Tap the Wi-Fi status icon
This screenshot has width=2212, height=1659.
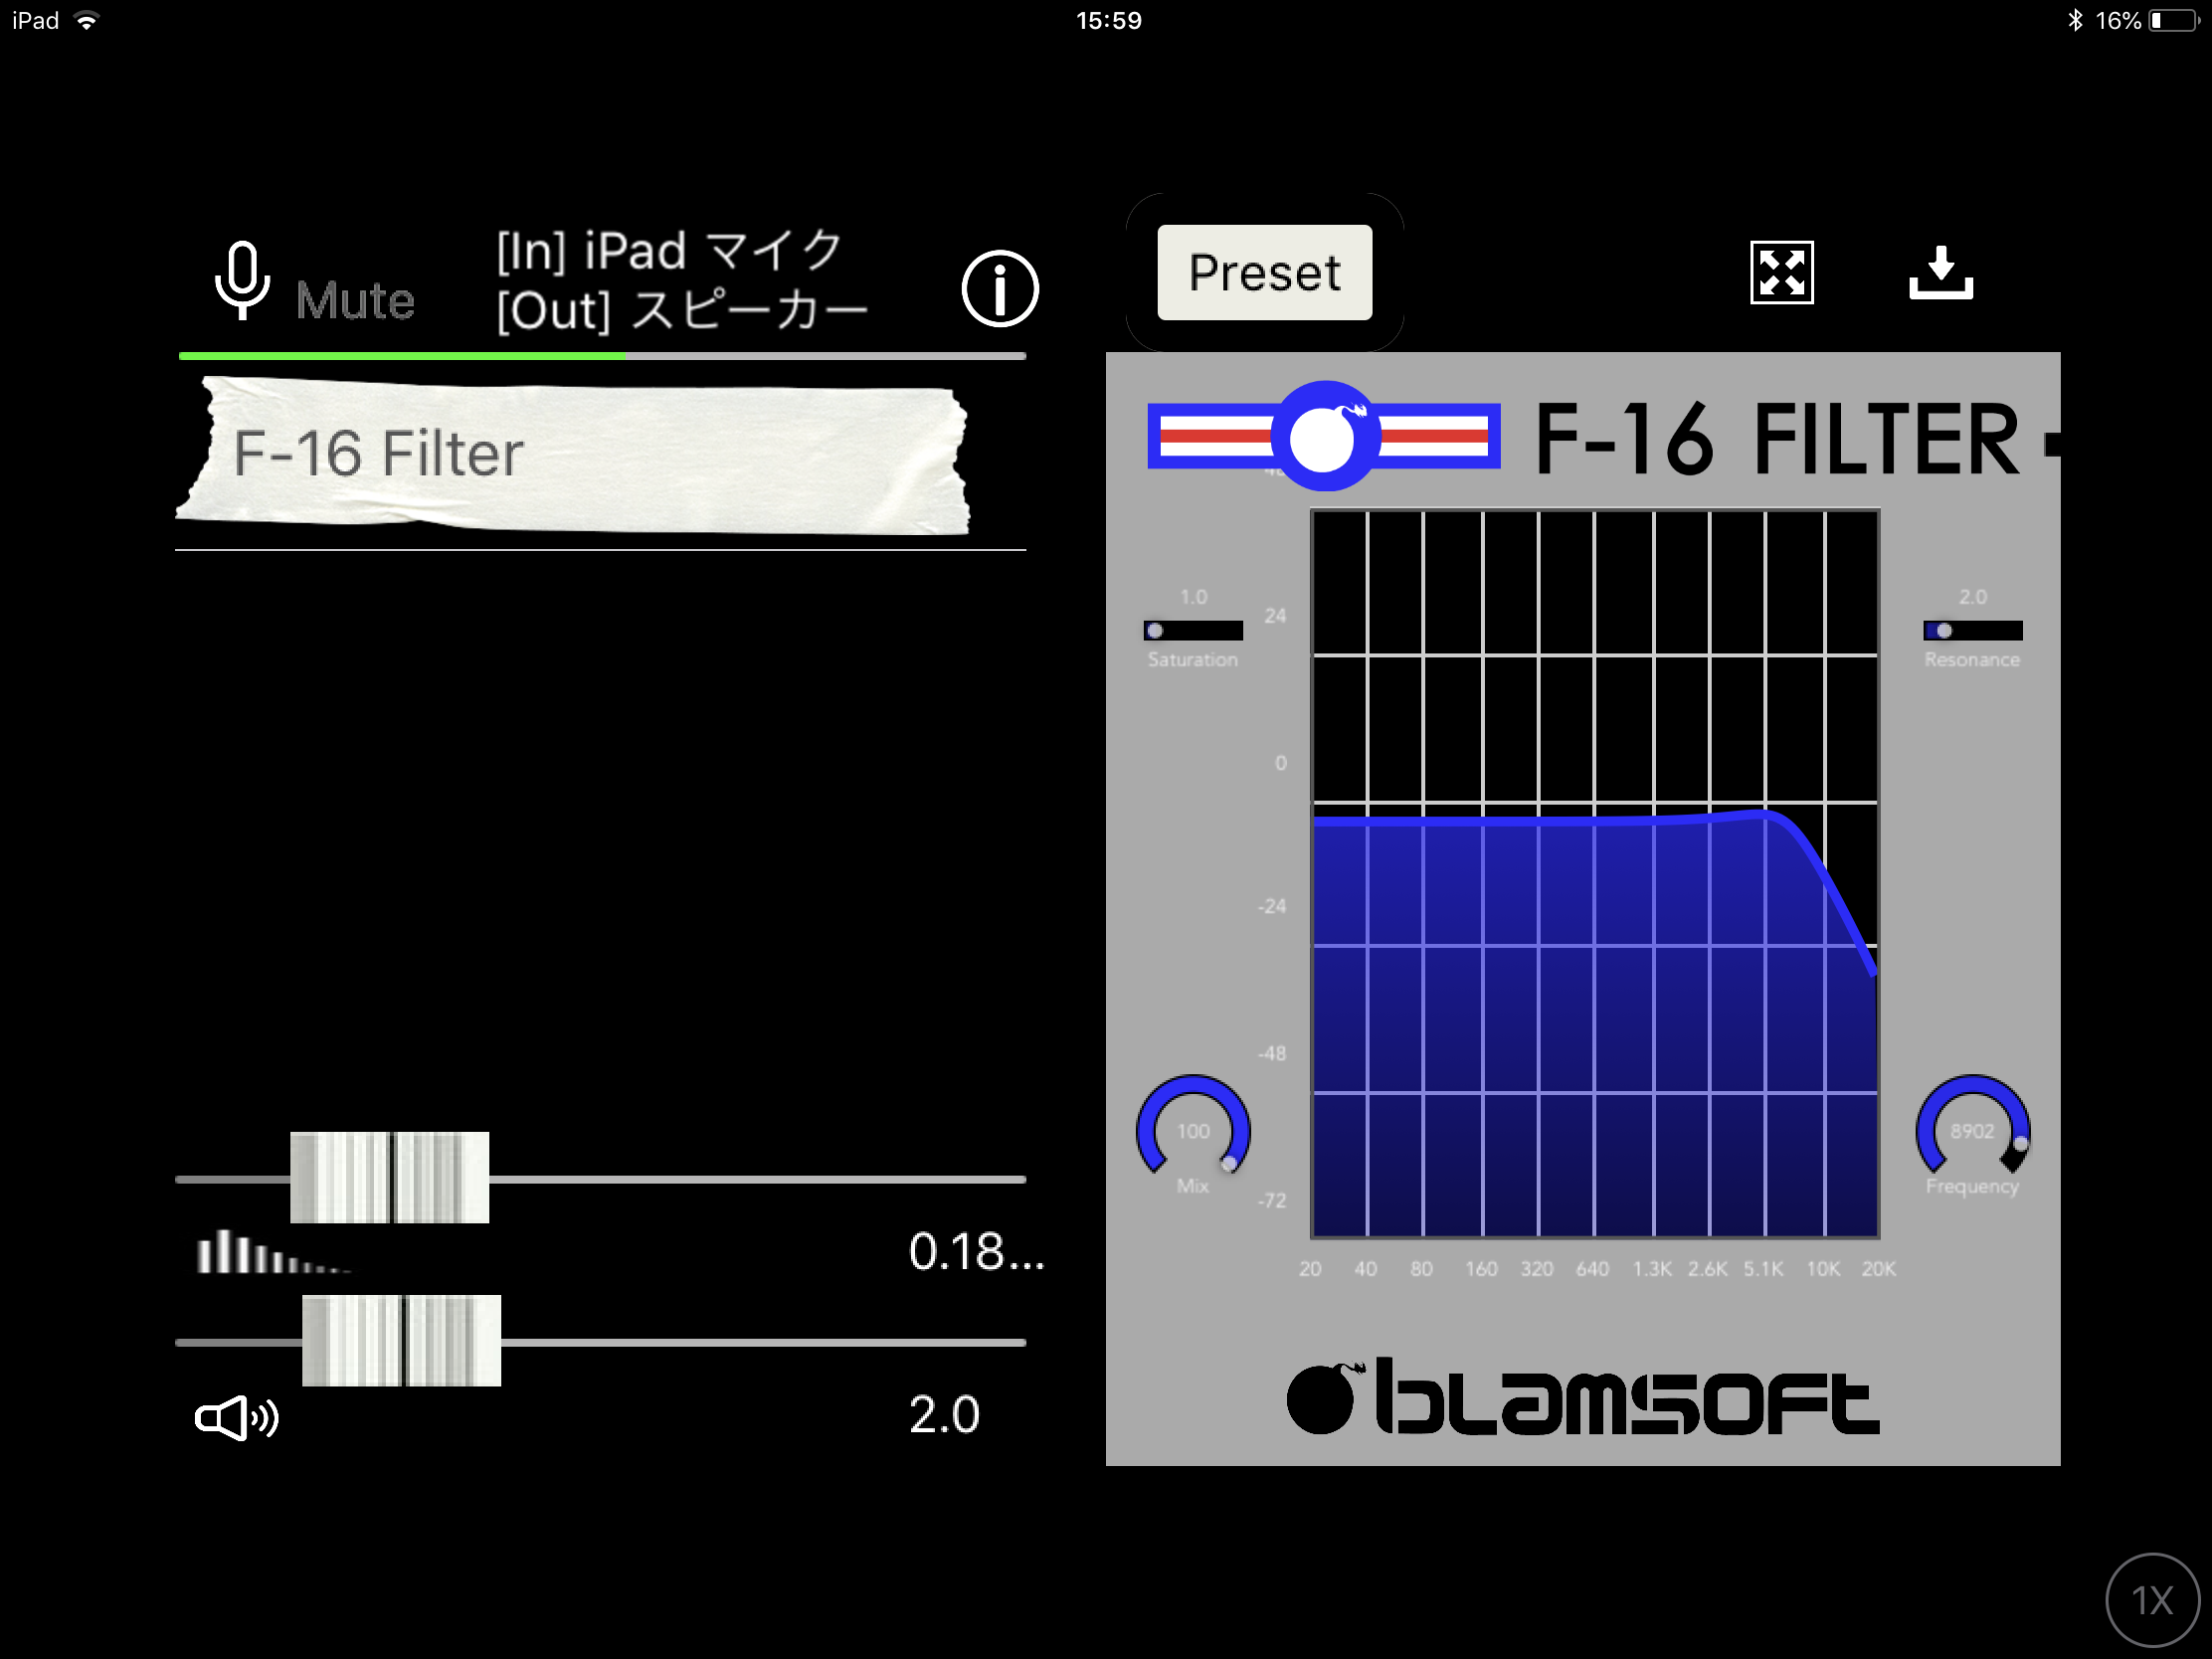pos(87,20)
